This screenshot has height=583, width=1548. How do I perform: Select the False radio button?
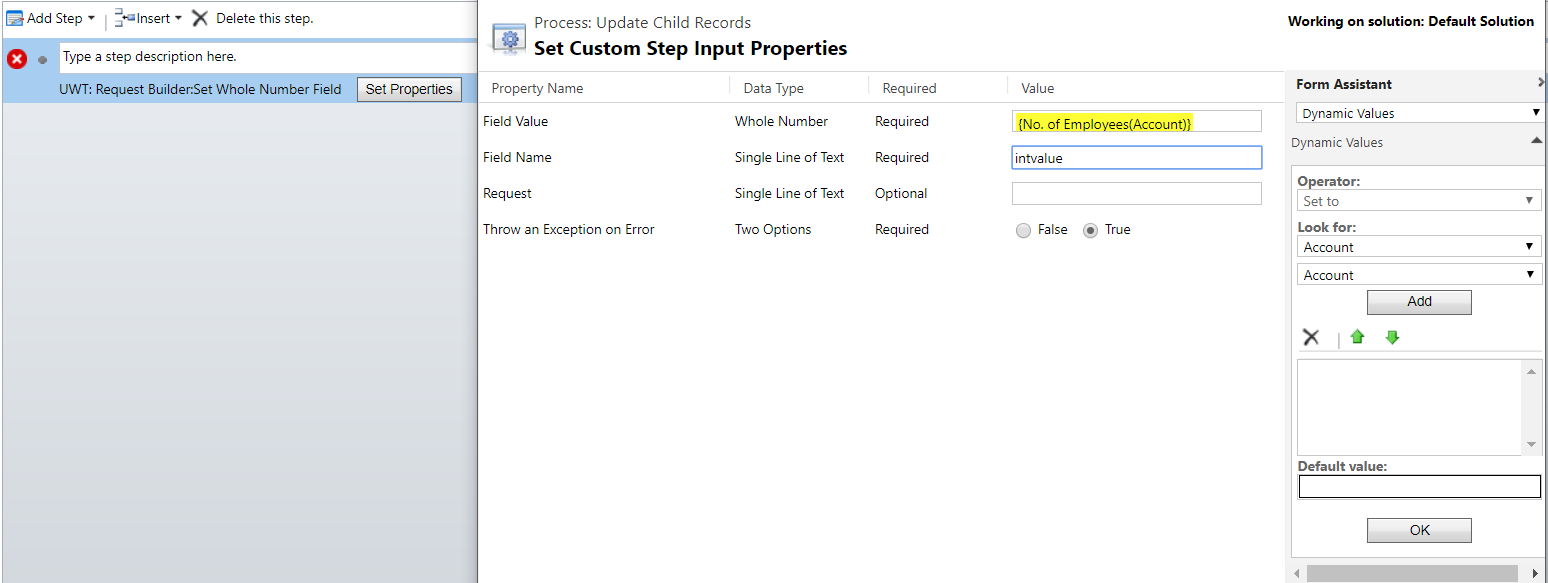pyautogui.click(x=1023, y=230)
